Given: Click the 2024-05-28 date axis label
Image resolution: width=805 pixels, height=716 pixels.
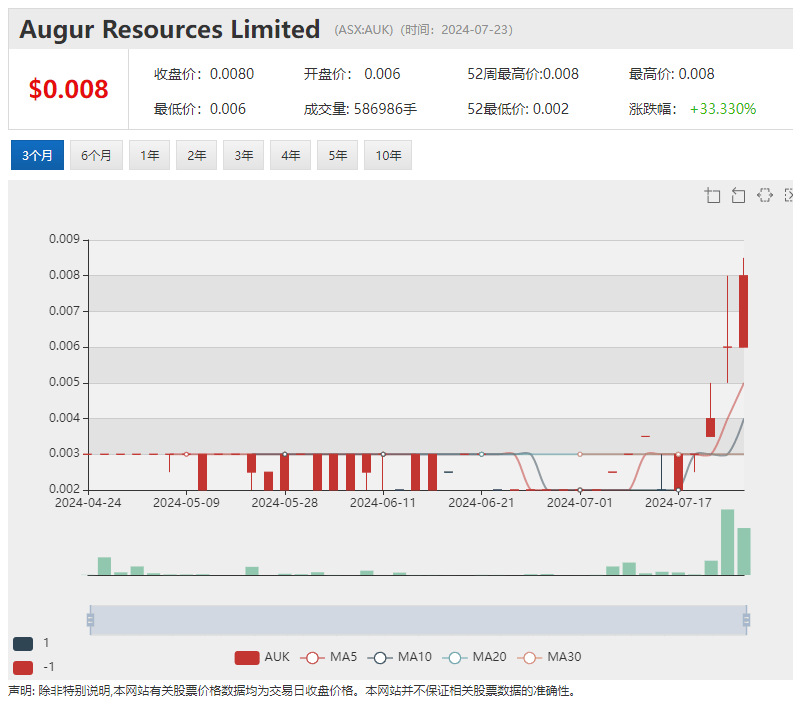Looking at the screenshot, I should [284, 503].
